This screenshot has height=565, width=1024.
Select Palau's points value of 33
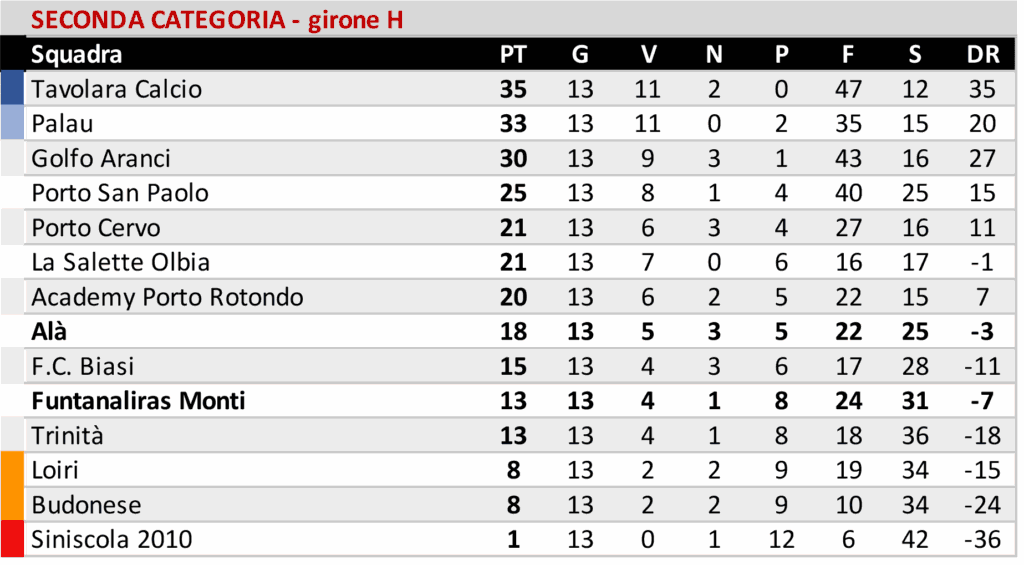(x=512, y=124)
